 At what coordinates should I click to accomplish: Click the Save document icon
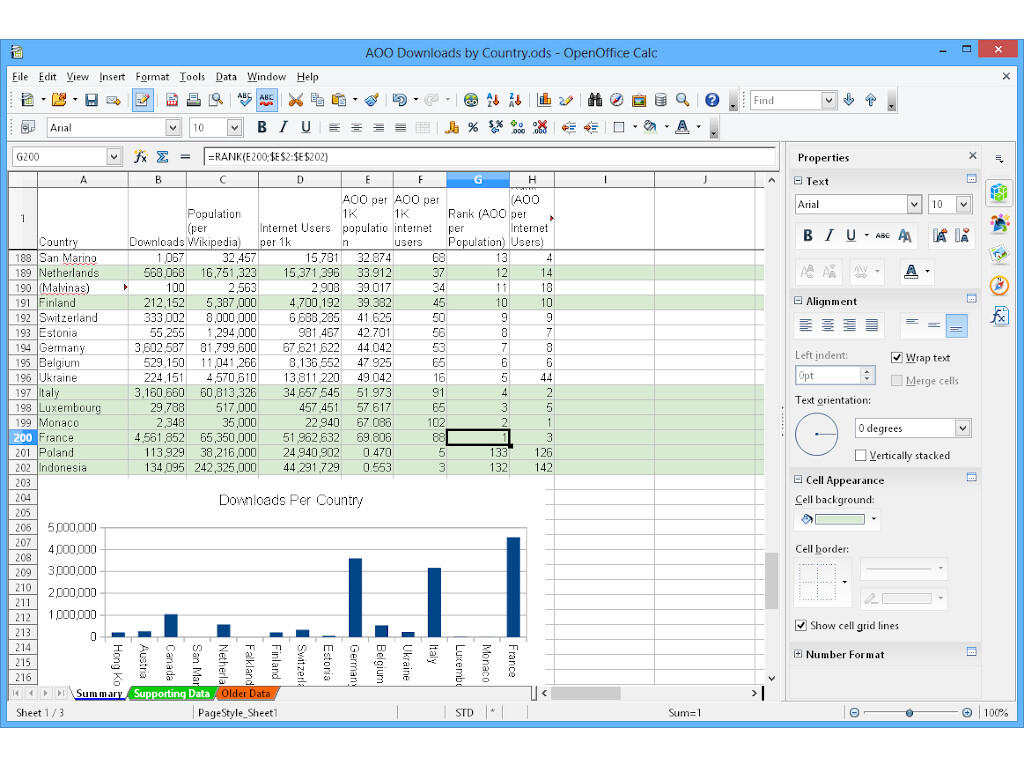[x=91, y=100]
